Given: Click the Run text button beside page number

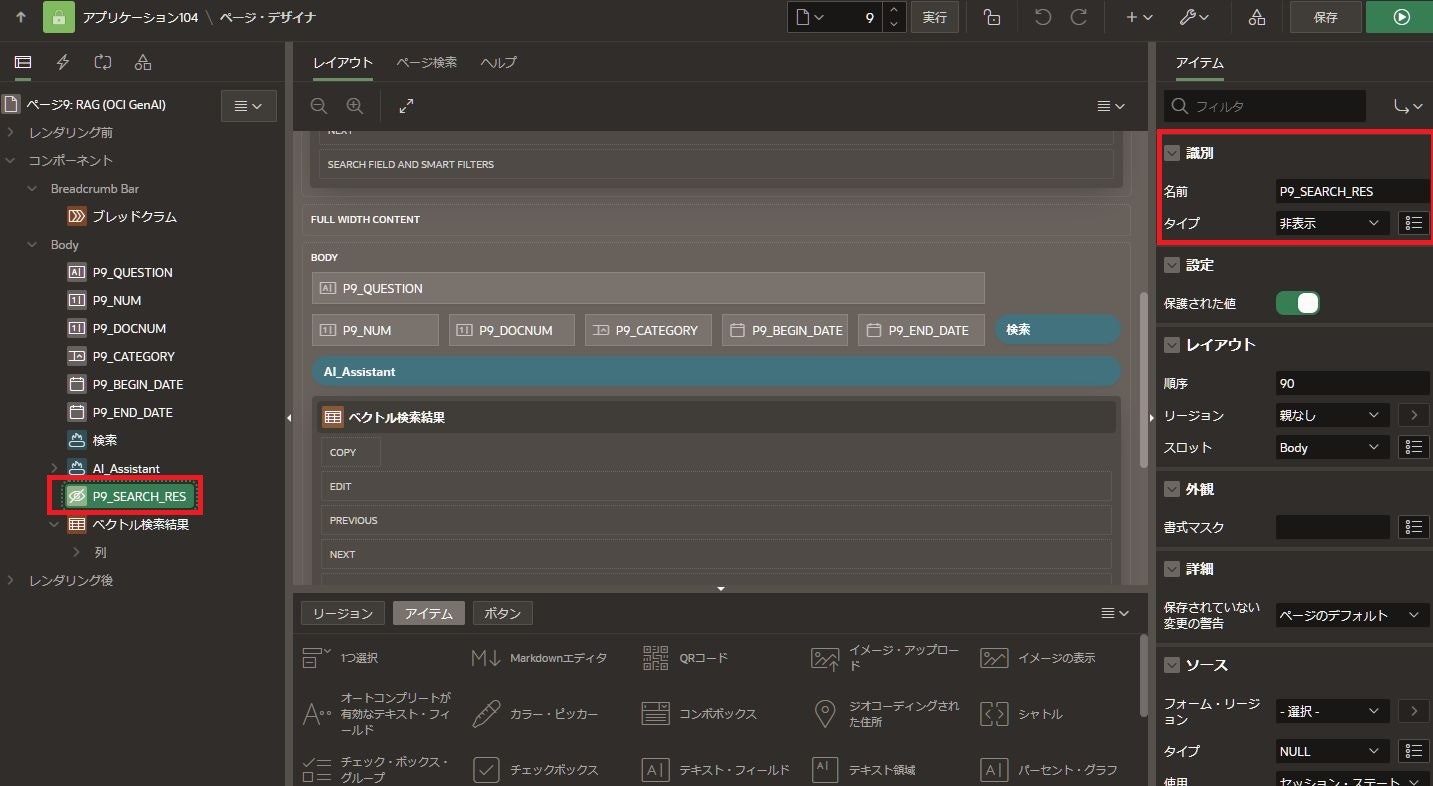Looking at the screenshot, I should pos(934,17).
